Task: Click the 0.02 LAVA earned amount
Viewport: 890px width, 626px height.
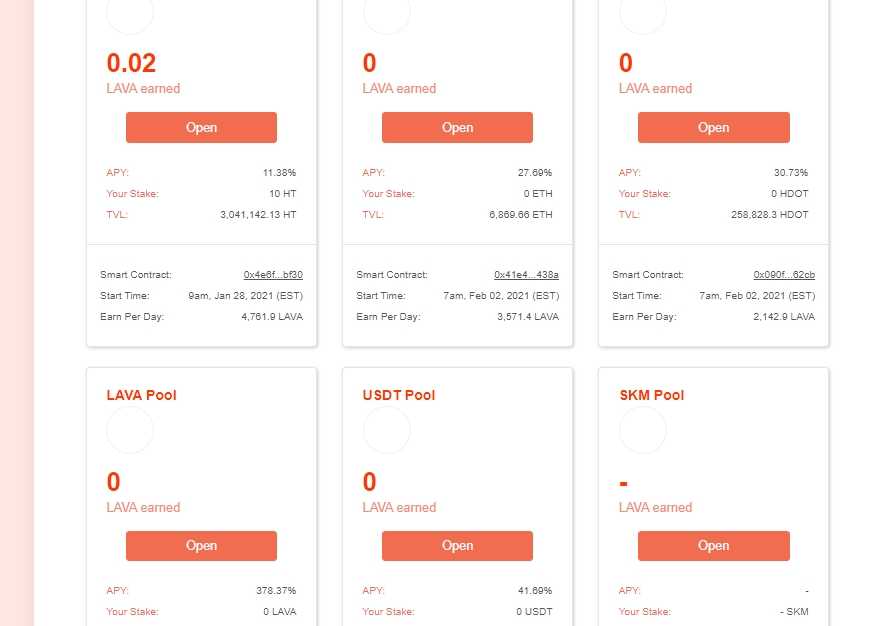Action: point(132,64)
